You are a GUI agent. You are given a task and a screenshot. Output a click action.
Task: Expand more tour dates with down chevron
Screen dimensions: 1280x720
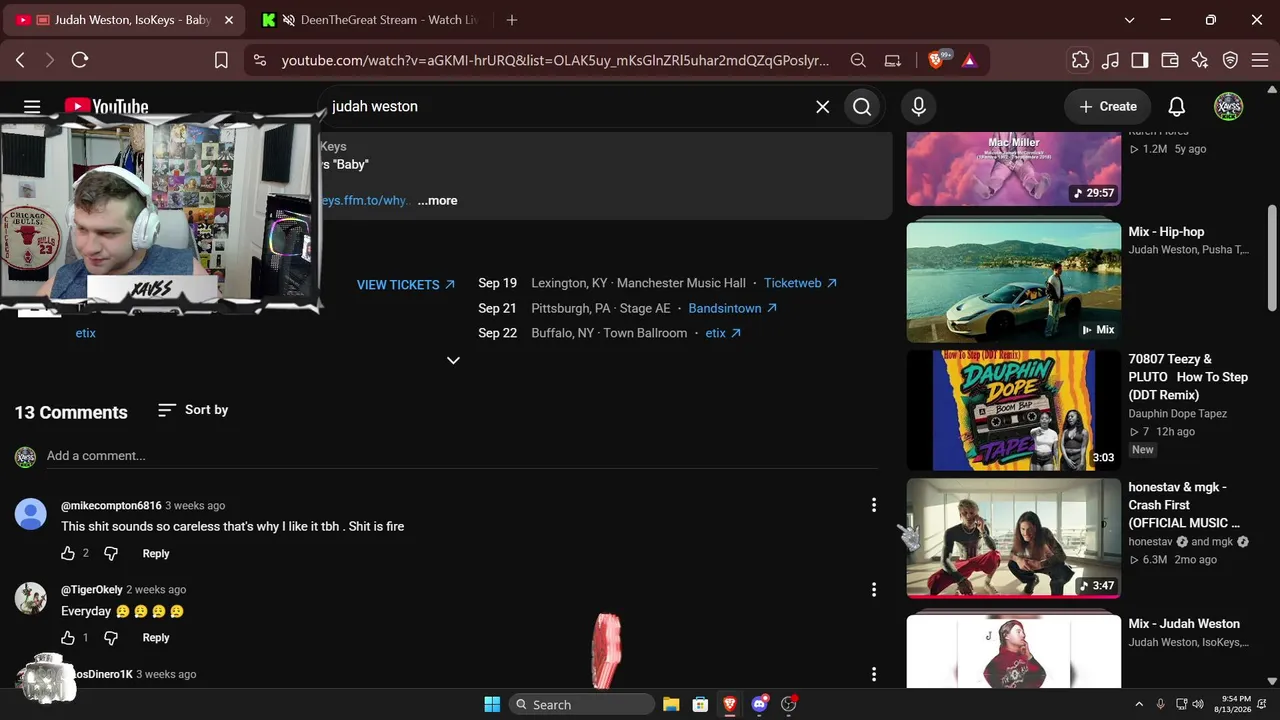453,360
